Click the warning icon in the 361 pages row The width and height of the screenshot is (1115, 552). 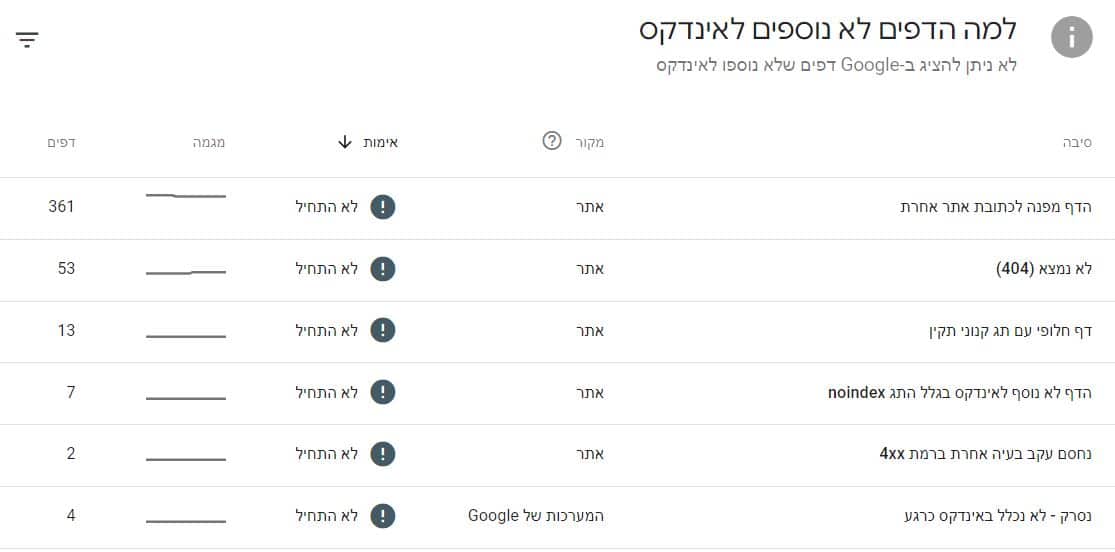383,207
